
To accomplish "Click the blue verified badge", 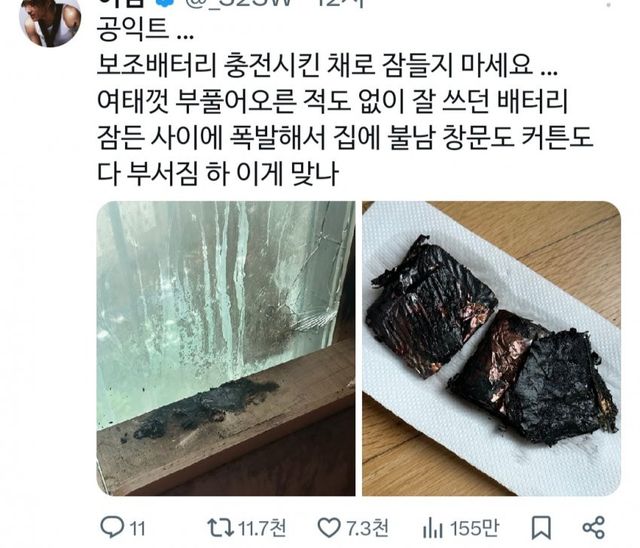I will (x=164, y=4).
